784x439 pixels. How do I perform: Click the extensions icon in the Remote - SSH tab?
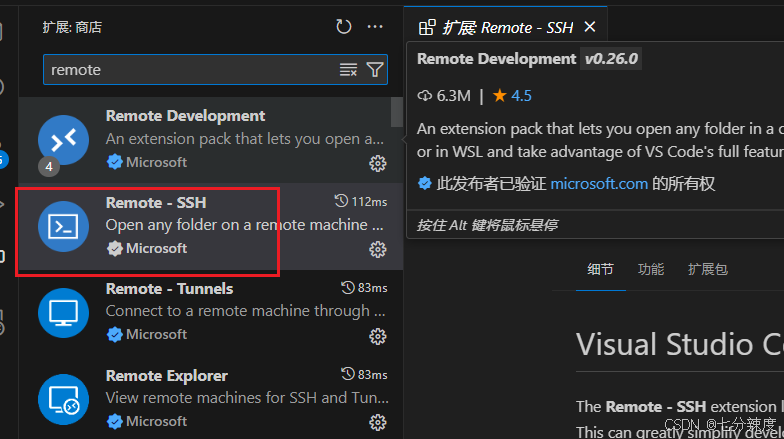click(x=426, y=28)
